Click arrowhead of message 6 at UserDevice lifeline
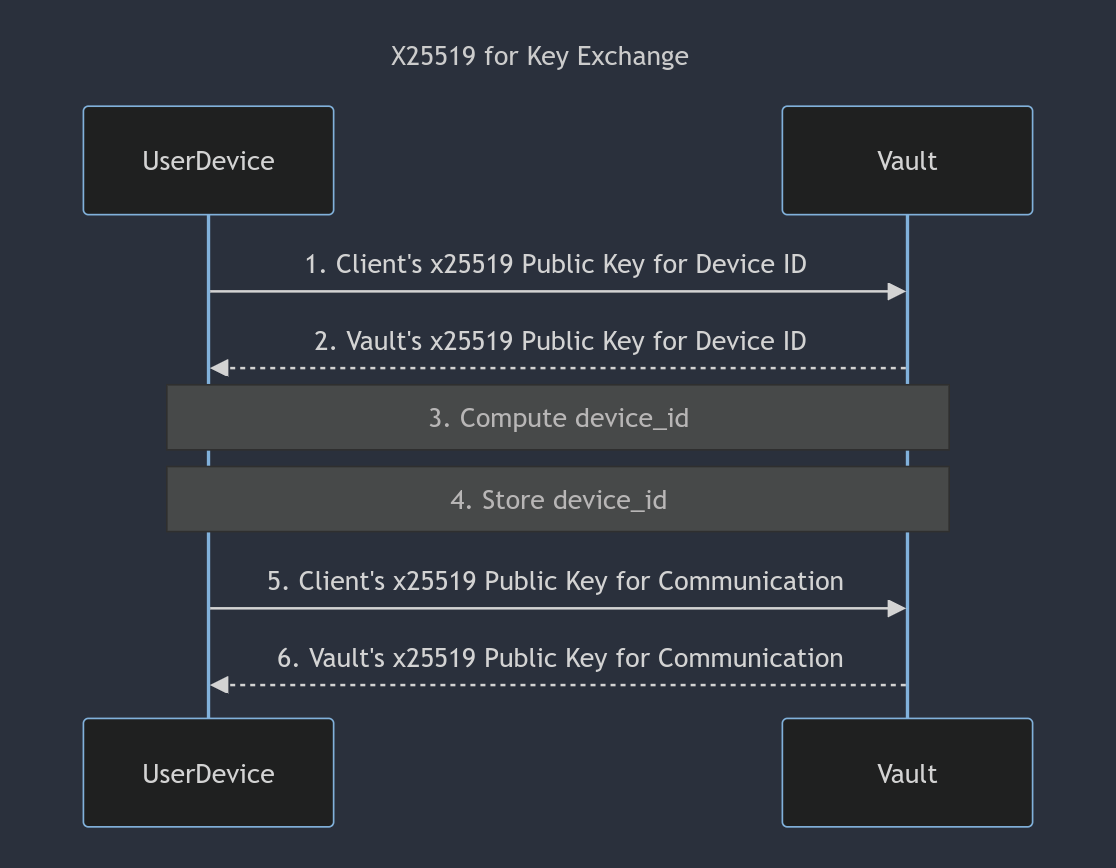 pos(219,685)
